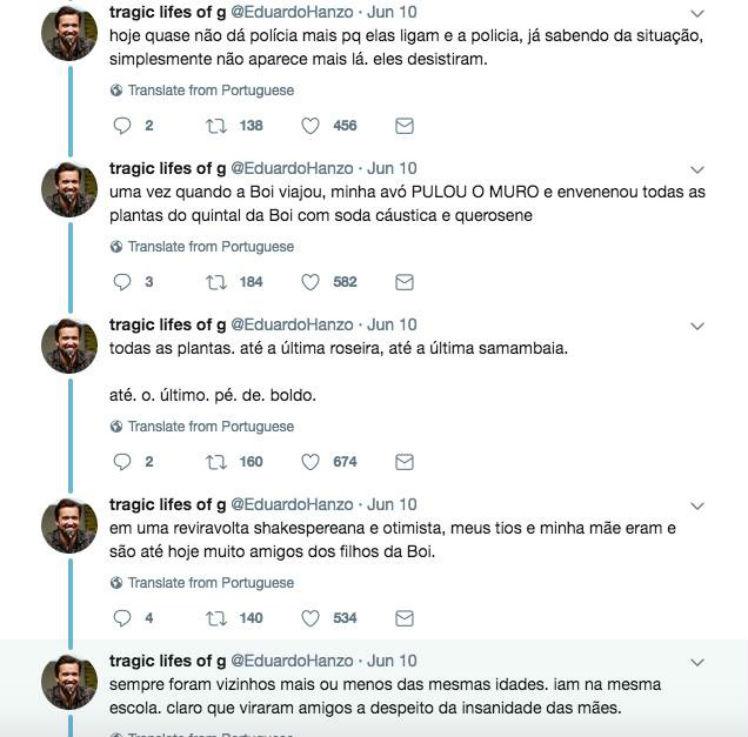Send the 'PULOU O MURO' tweet by message
748x737 pixels.
click(405, 282)
